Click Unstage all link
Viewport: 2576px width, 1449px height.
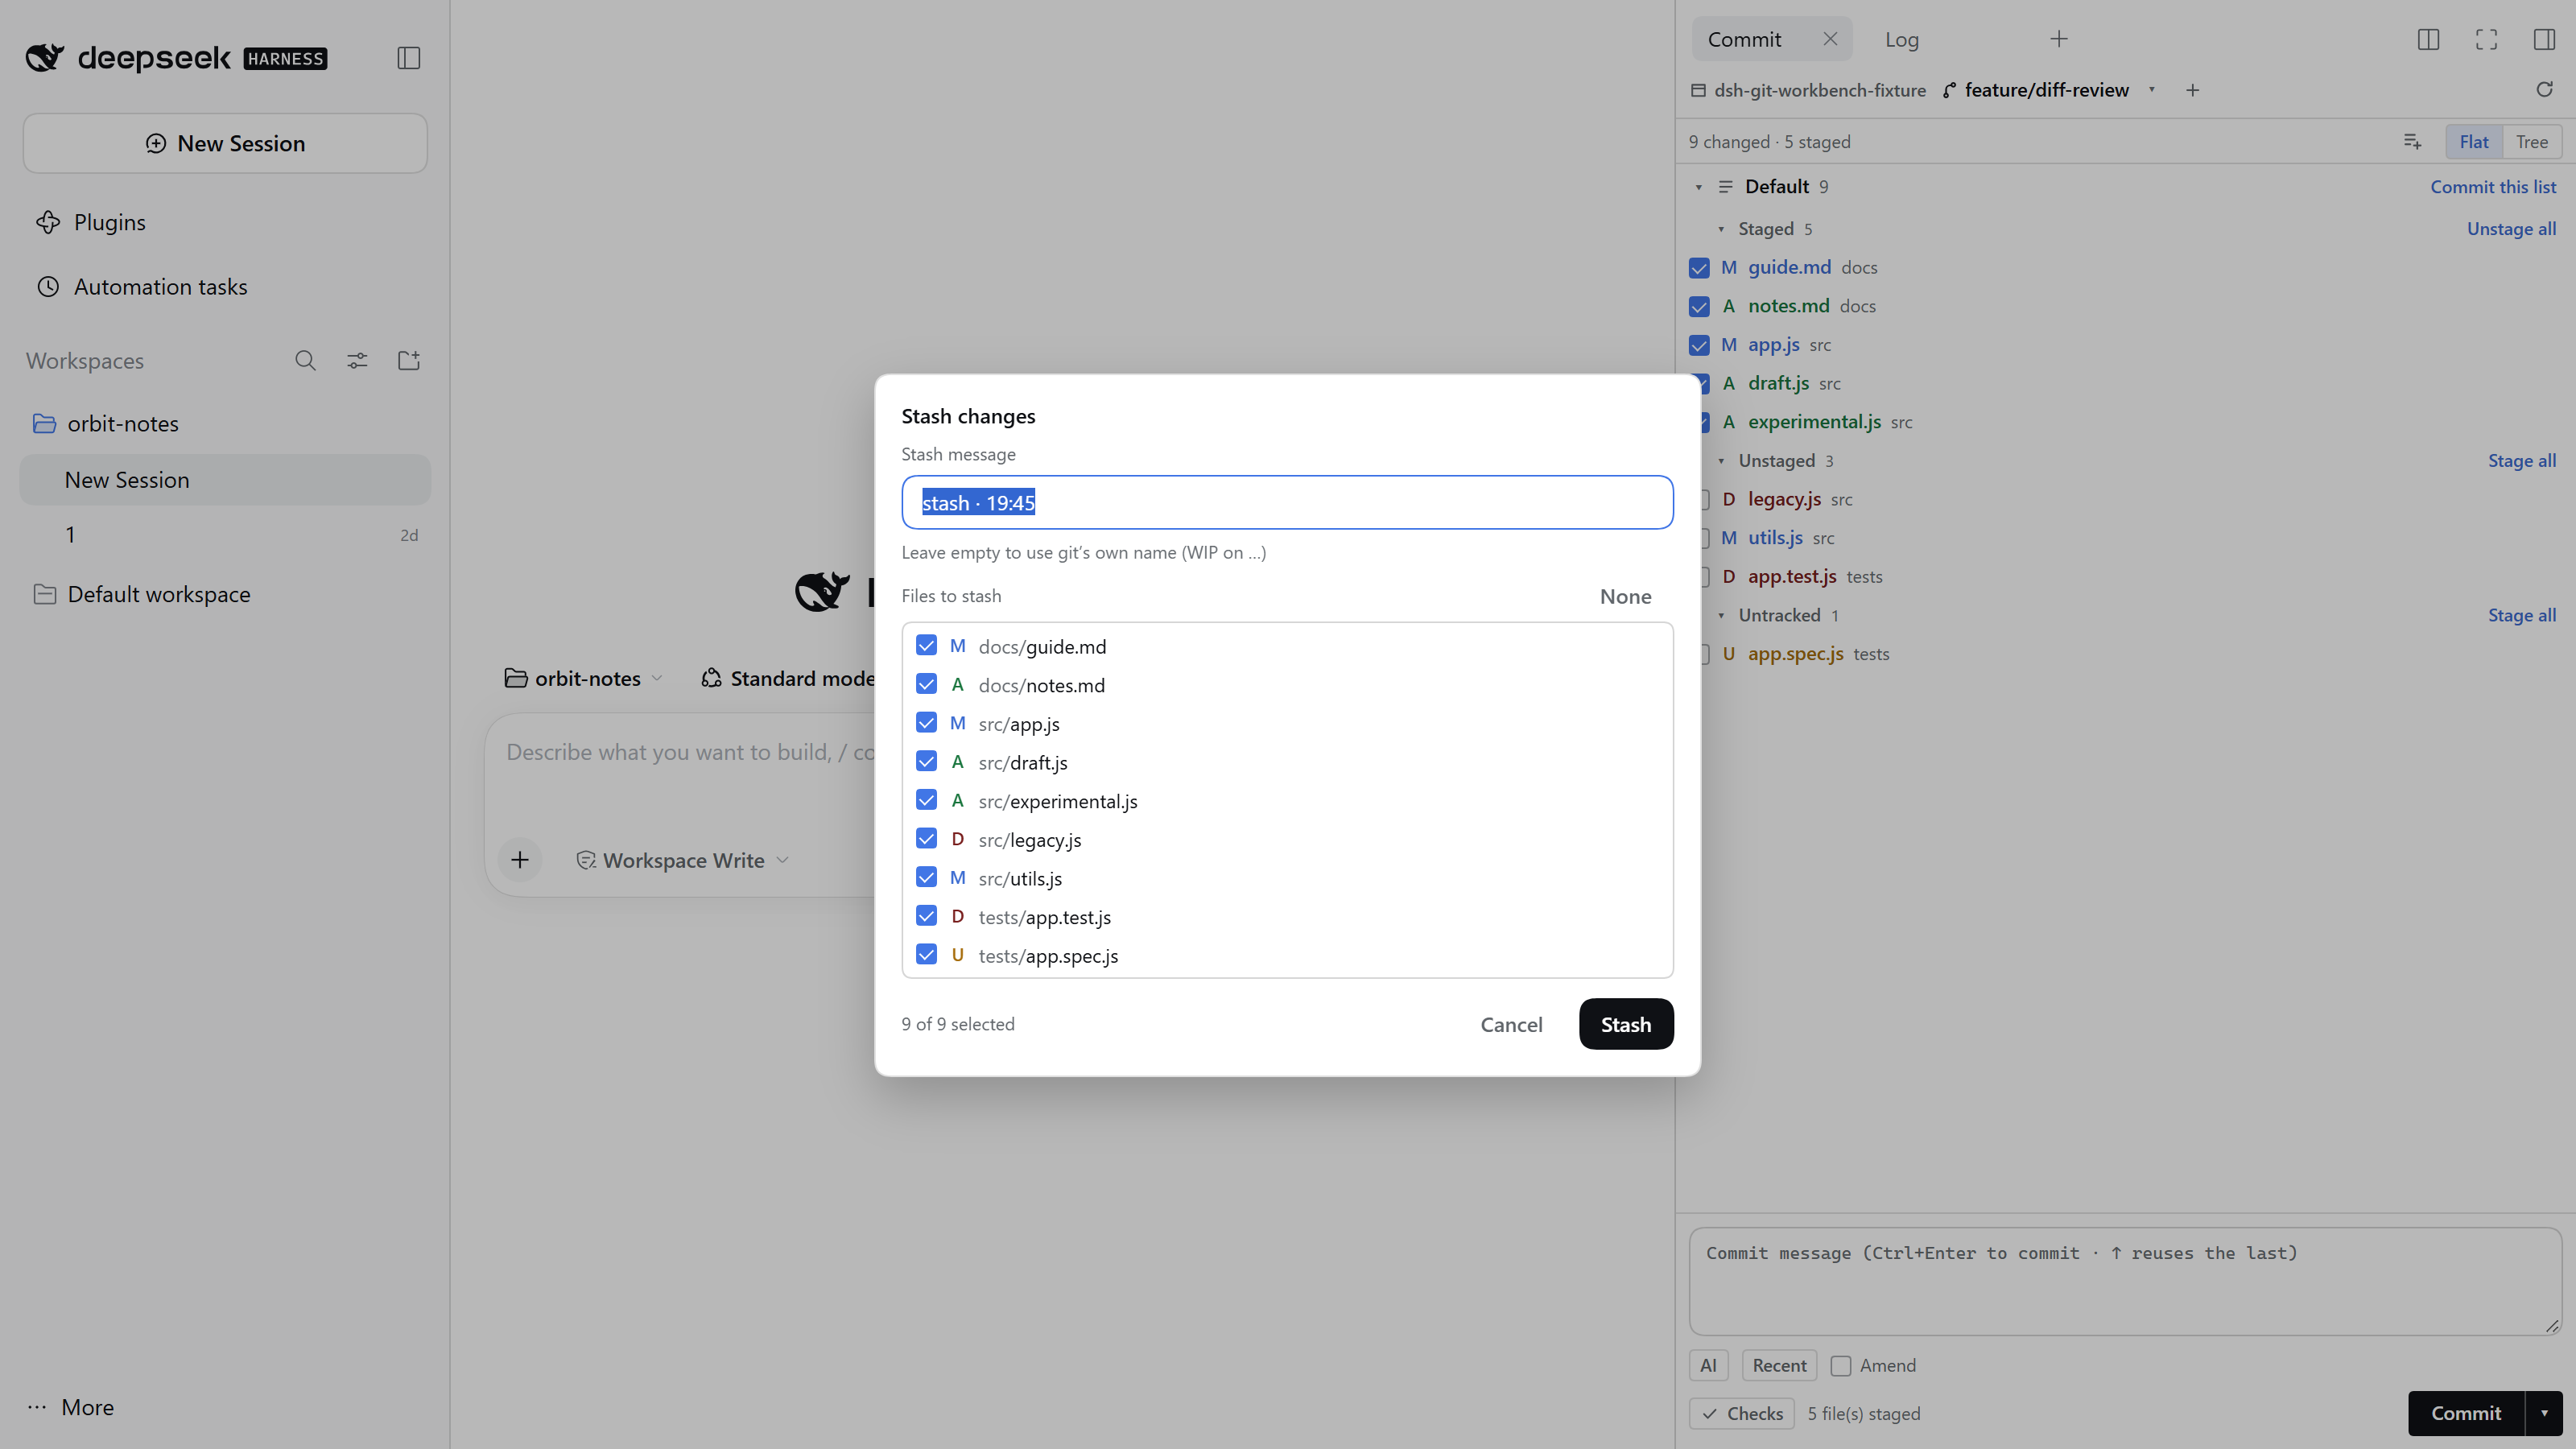(x=2511, y=229)
